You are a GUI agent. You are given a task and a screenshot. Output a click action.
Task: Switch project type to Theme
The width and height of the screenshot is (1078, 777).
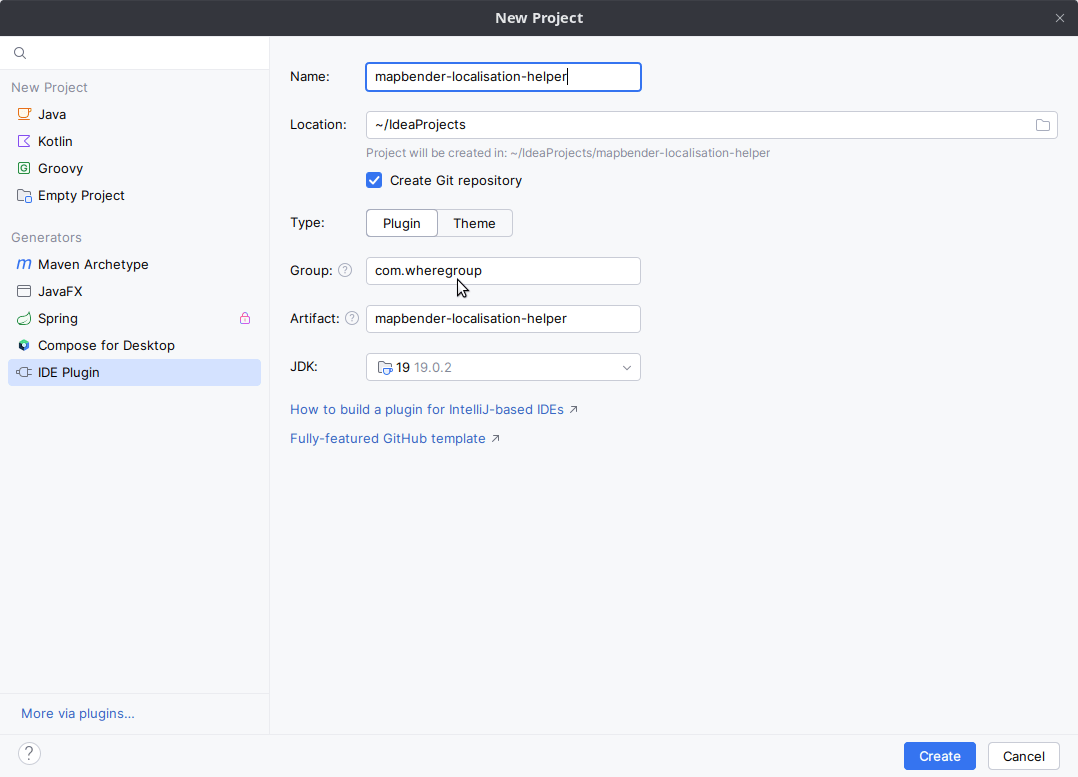[474, 223]
